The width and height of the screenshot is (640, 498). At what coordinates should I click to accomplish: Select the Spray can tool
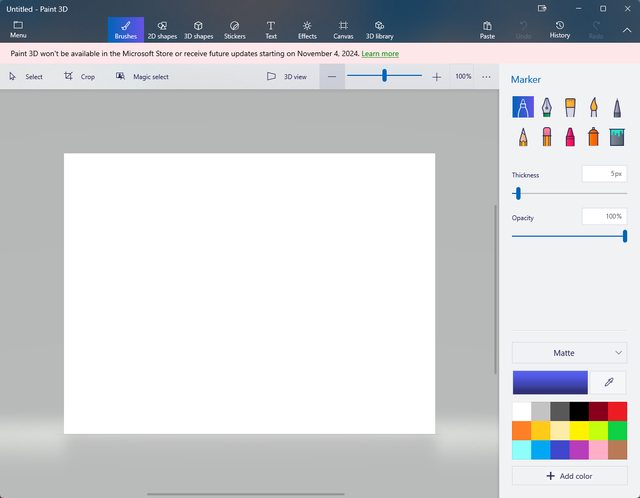(x=594, y=136)
